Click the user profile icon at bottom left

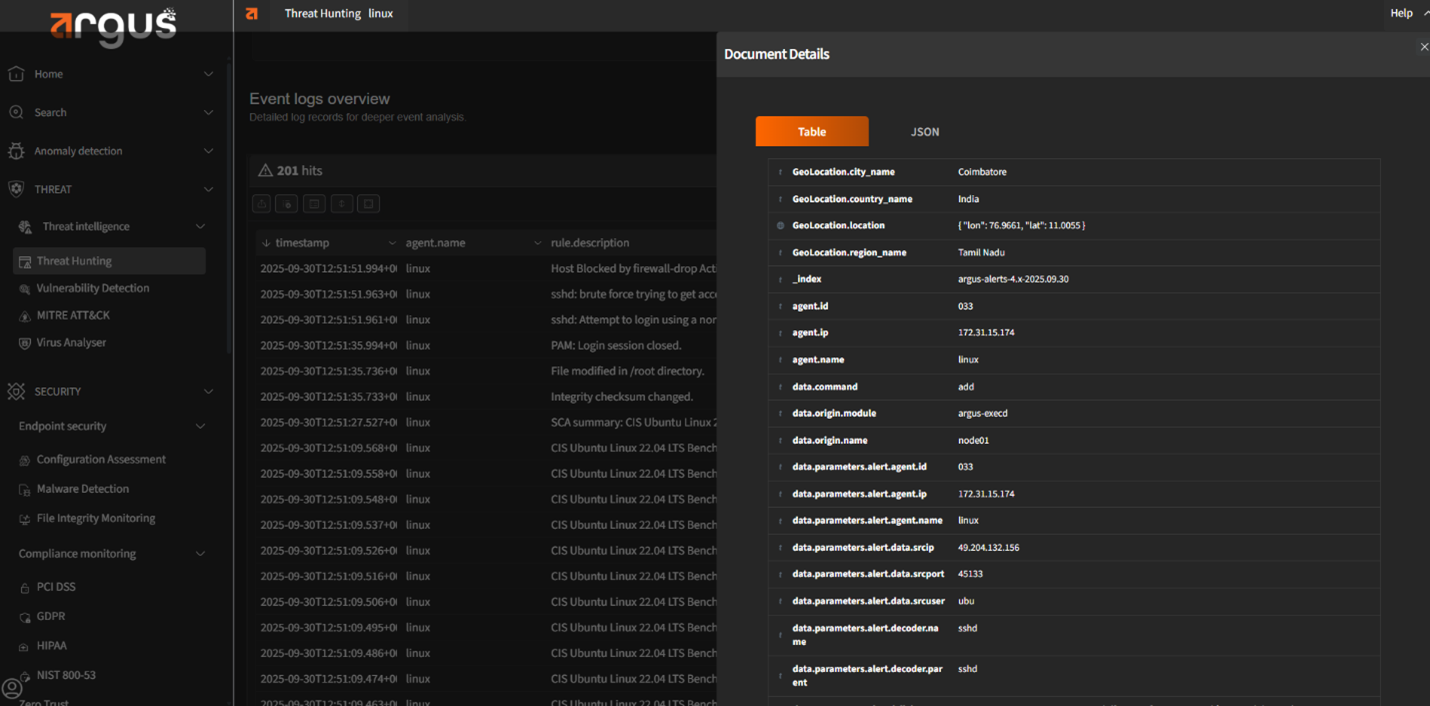tap(12, 688)
